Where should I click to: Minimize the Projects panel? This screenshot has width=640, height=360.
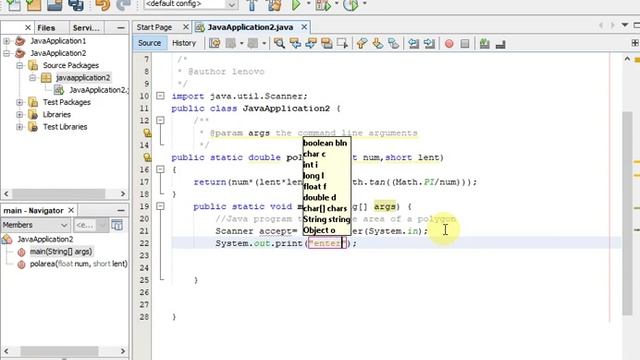coord(121,28)
